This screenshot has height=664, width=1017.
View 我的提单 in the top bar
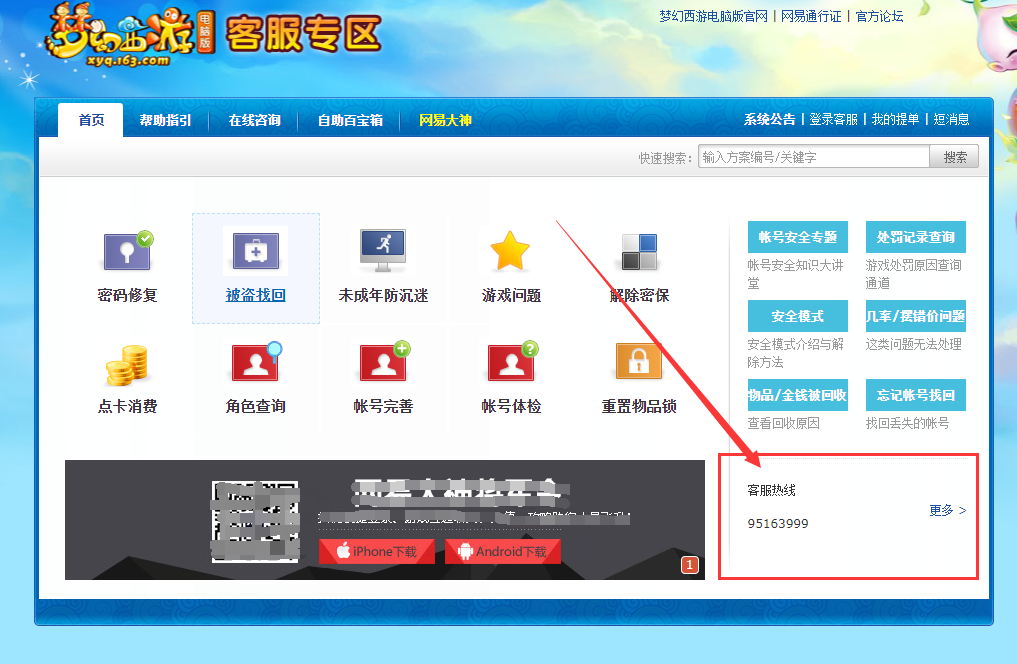point(895,119)
